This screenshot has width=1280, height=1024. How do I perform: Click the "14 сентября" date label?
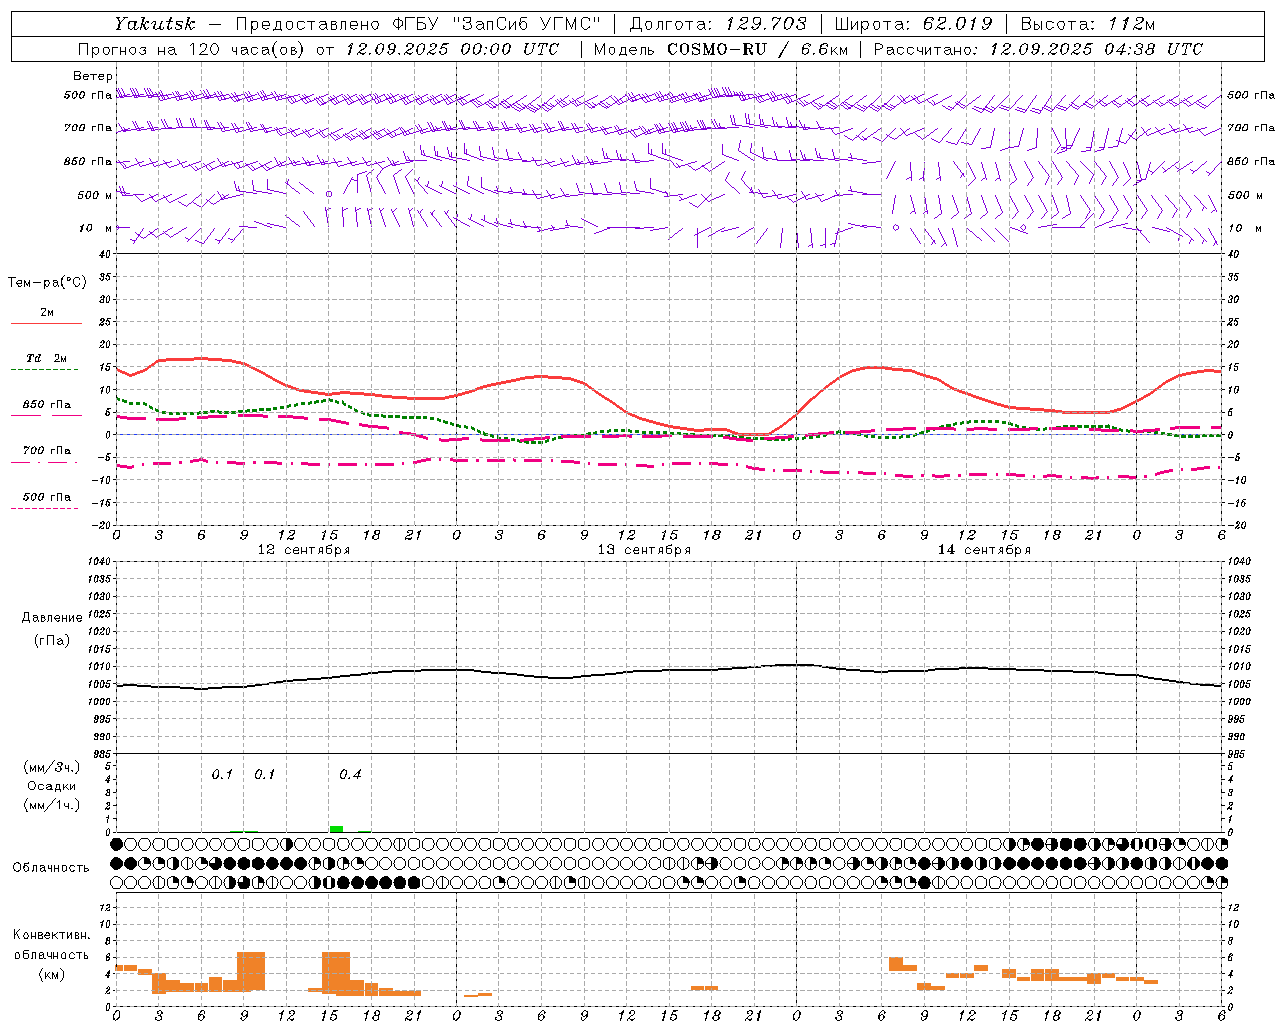pos(984,550)
